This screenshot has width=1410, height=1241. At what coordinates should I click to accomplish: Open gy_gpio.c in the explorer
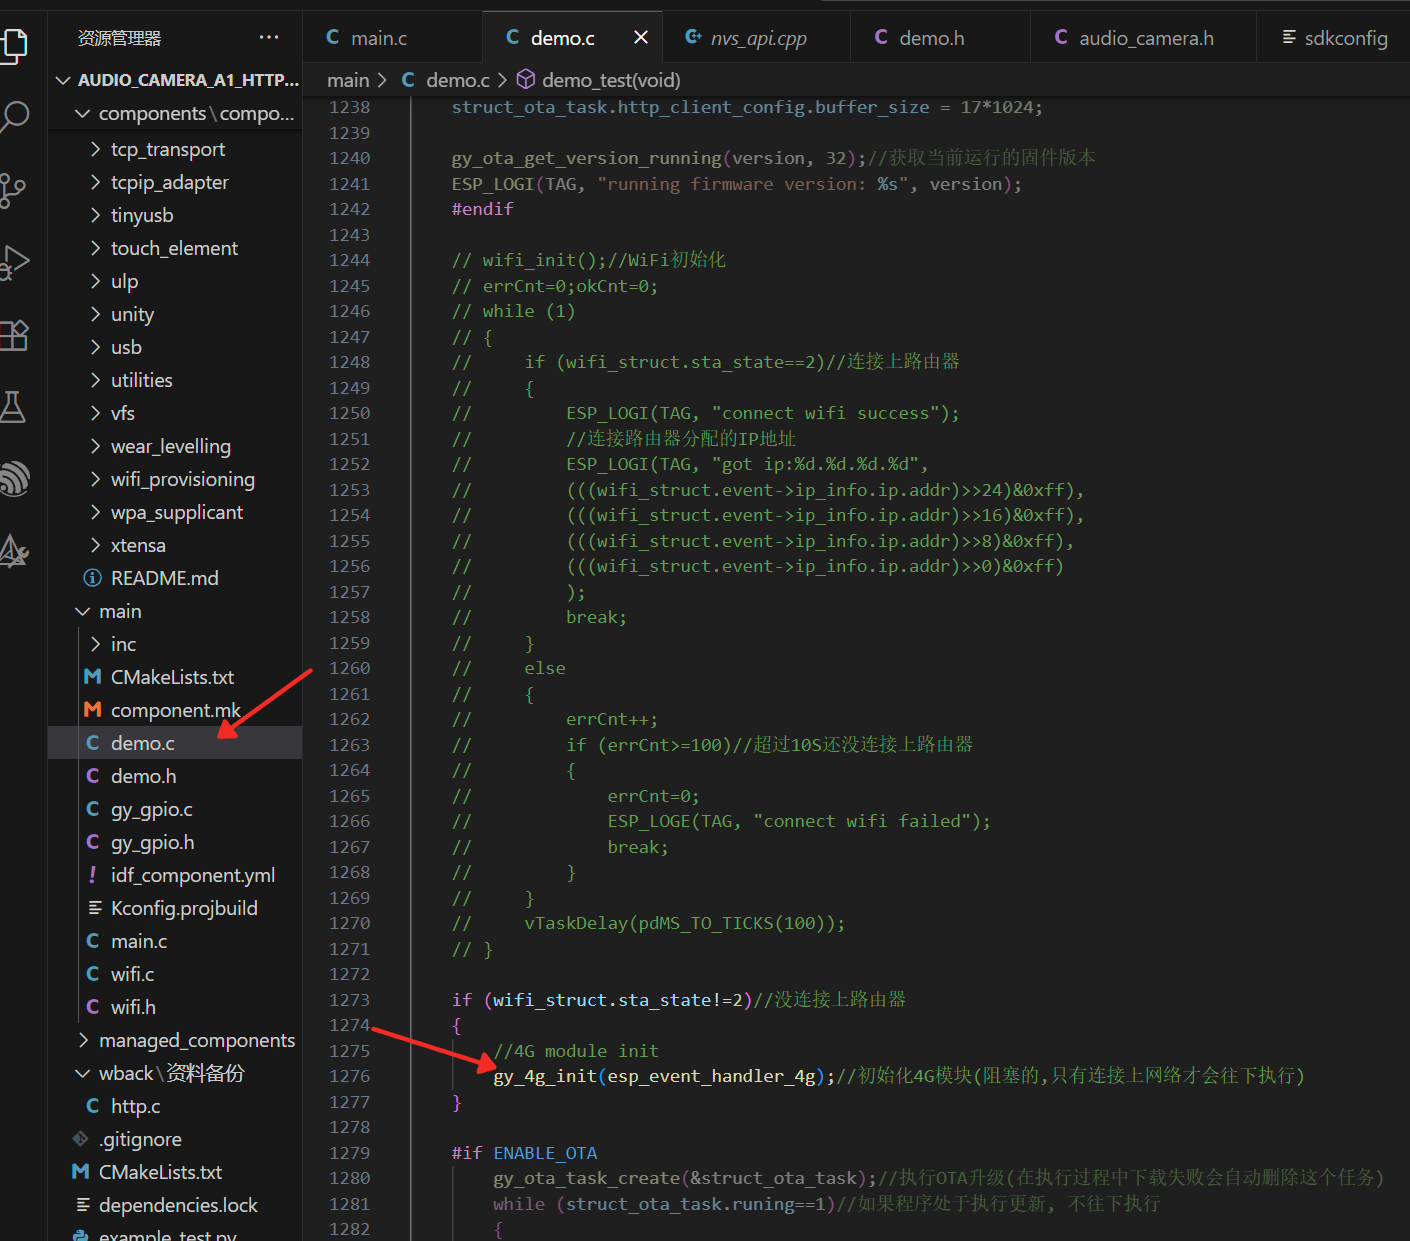[x=175, y=809]
